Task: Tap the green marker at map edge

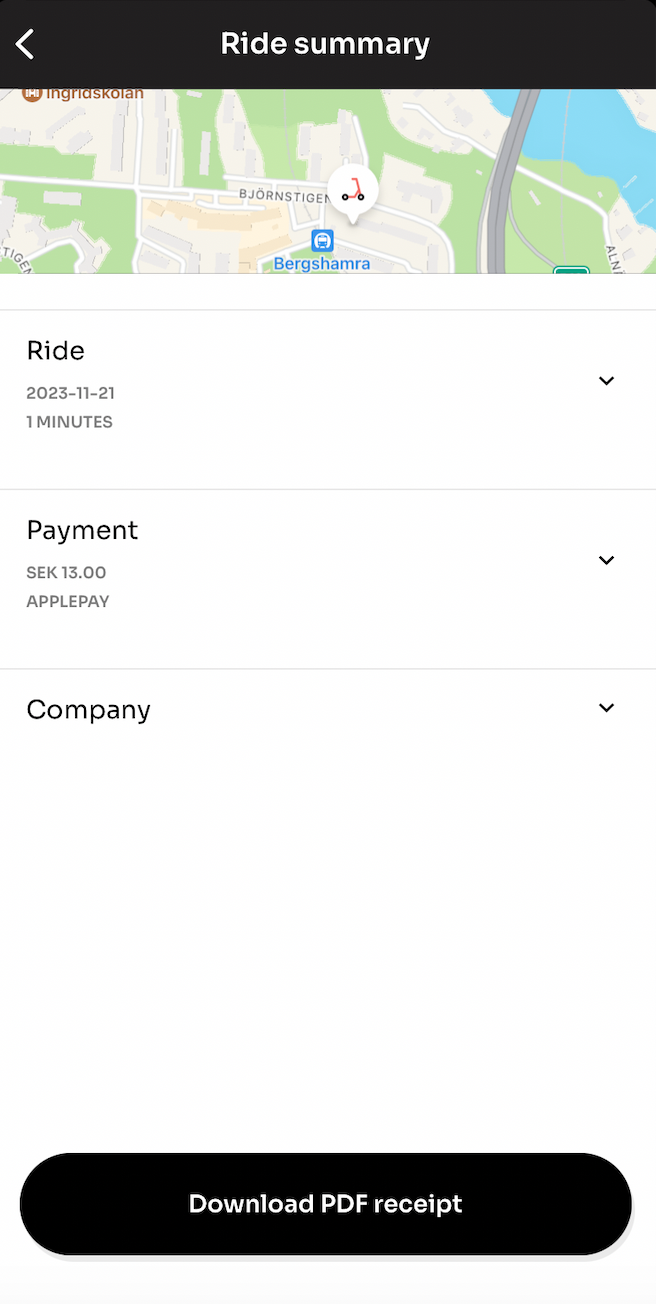Action: 571,269
